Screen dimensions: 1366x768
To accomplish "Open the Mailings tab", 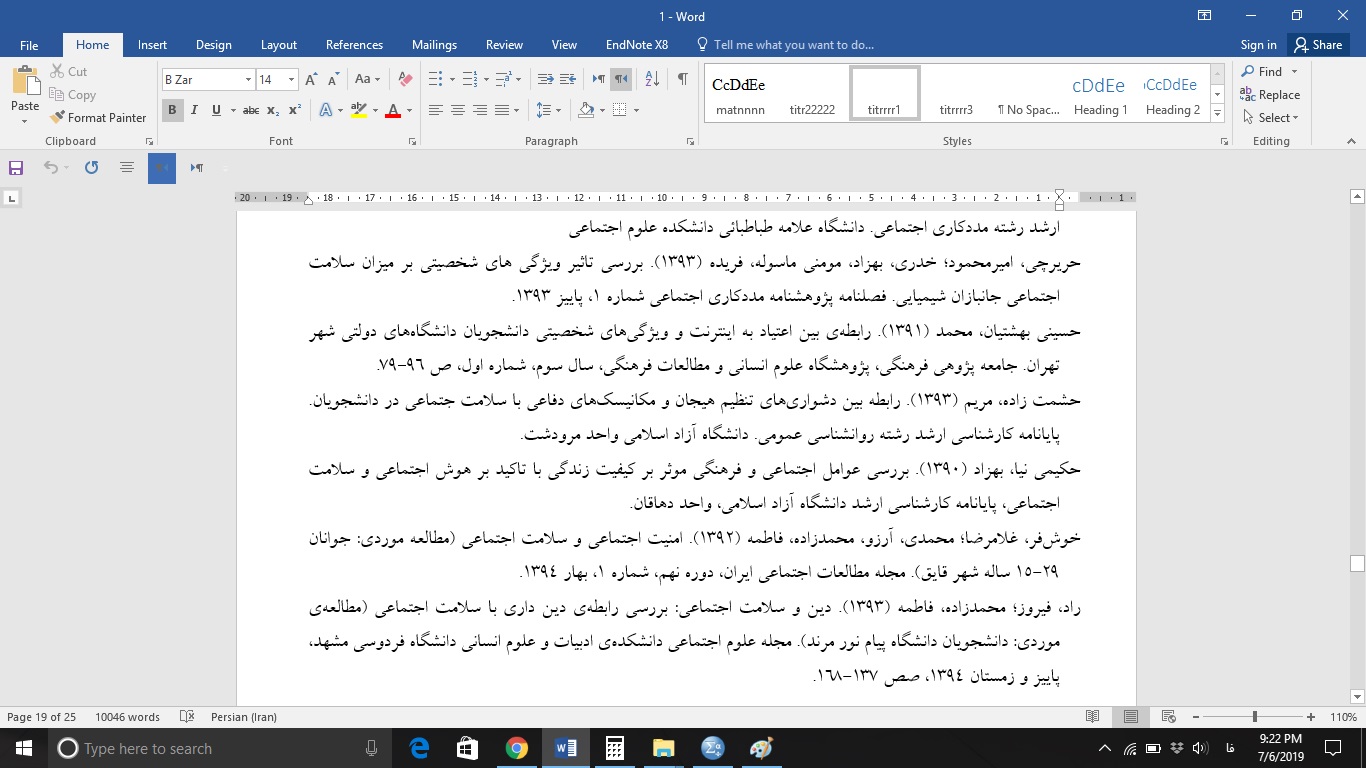I will [434, 45].
